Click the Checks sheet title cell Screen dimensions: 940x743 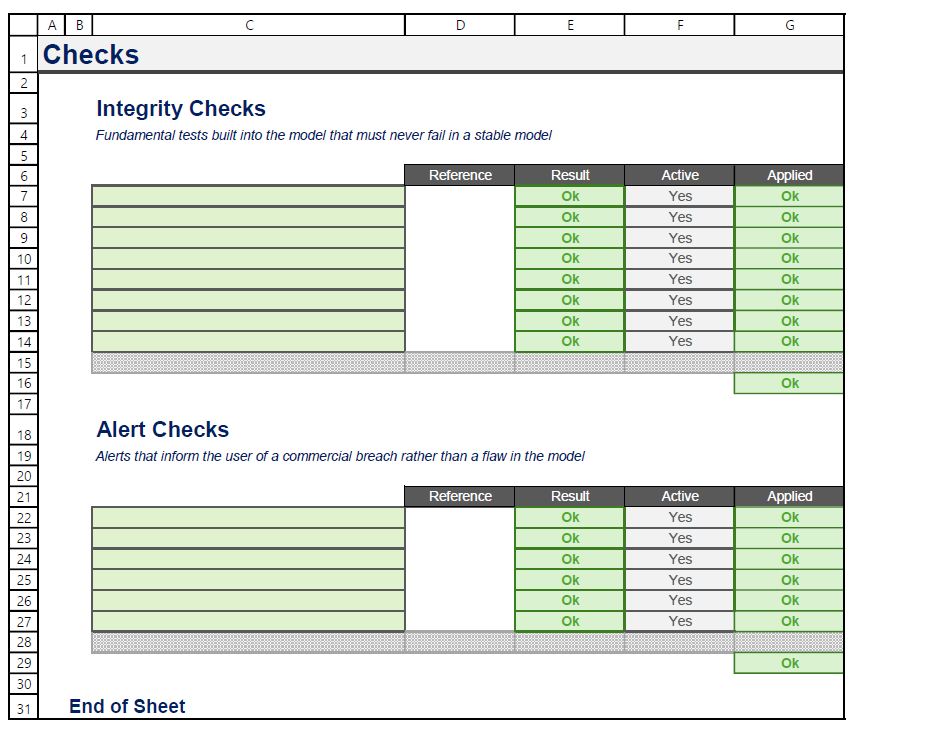pyautogui.click(x=90, y=55)
